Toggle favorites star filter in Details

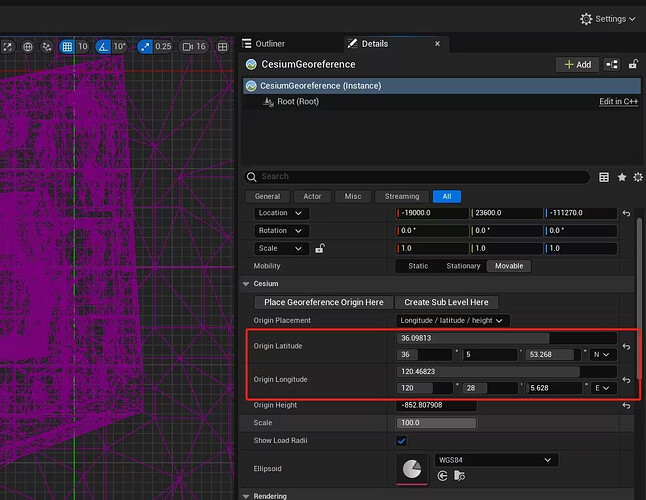point(622,177)
